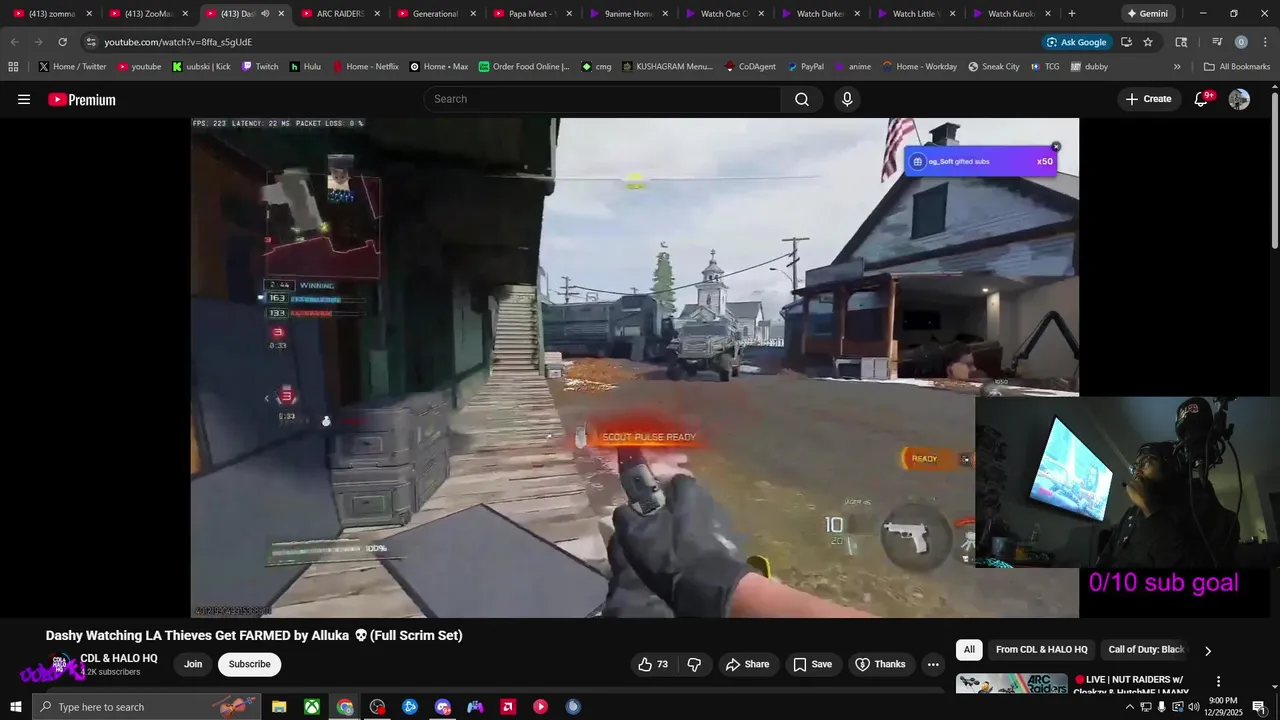Click the Chrome profile avatar

tap(1241, 42)
